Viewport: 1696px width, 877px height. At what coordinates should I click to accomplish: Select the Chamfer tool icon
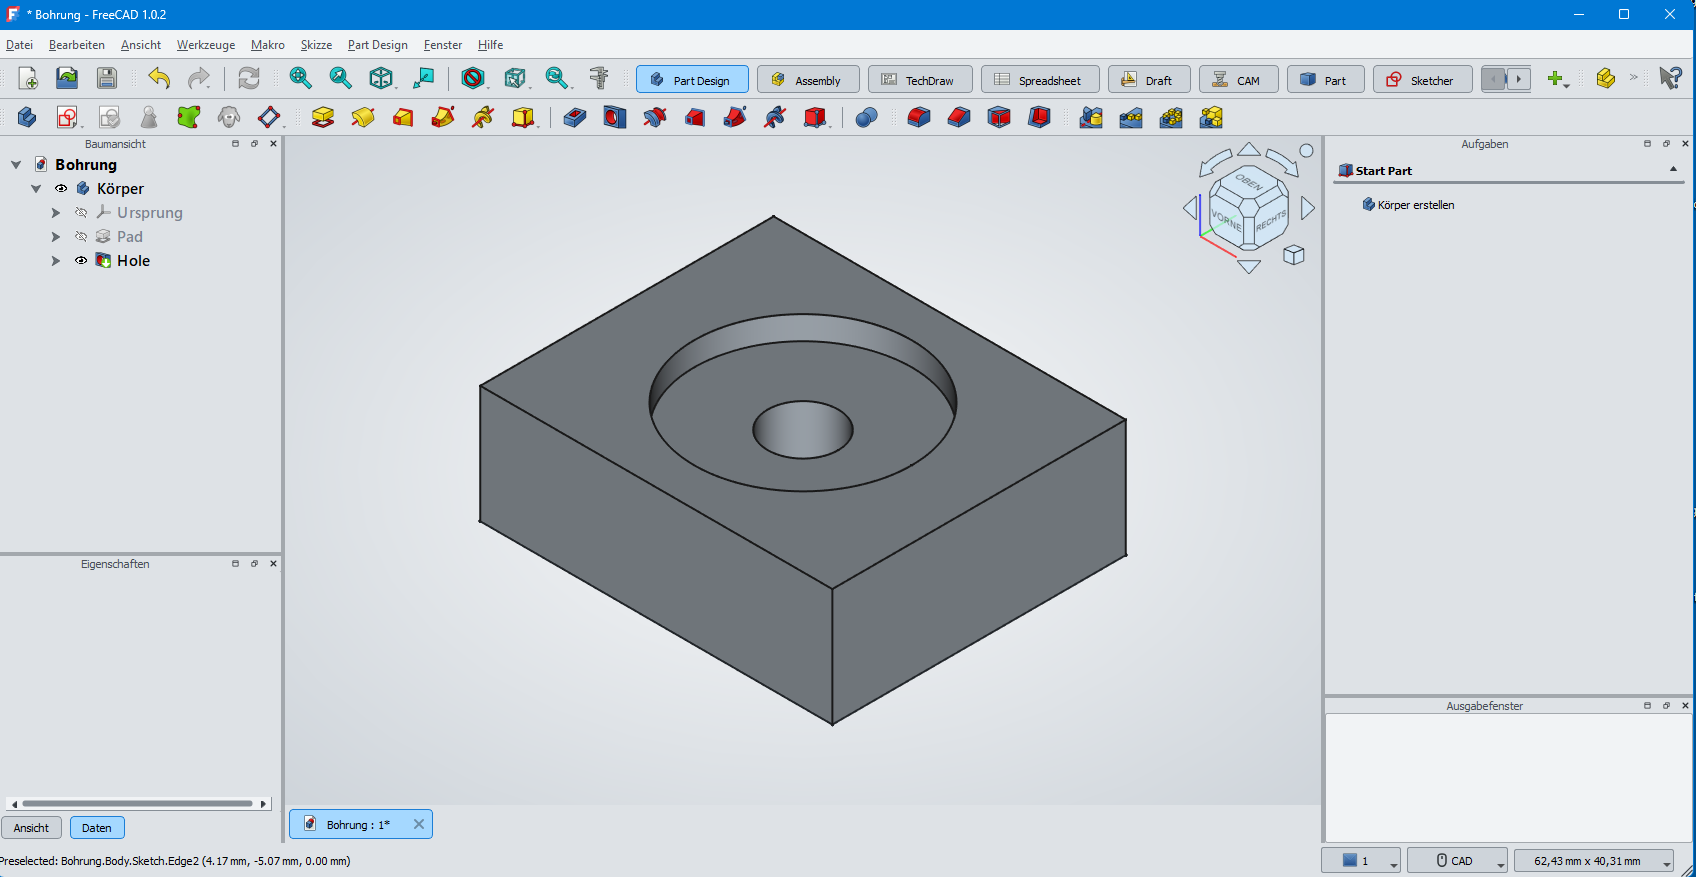pyautogui.click(x=958, y=117)
